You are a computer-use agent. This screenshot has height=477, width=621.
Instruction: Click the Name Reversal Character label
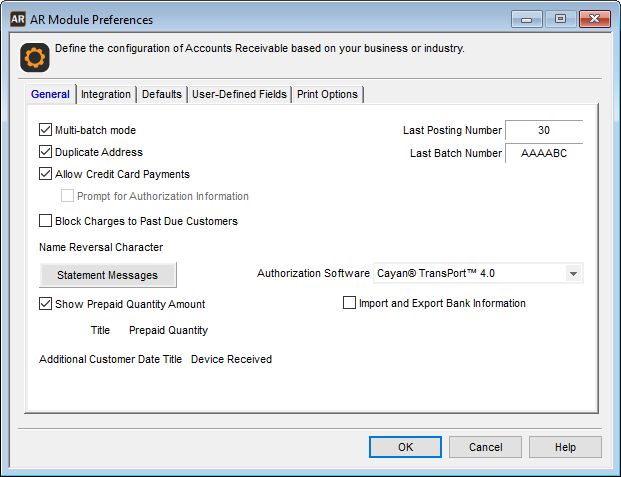click(x=101, y=247)
